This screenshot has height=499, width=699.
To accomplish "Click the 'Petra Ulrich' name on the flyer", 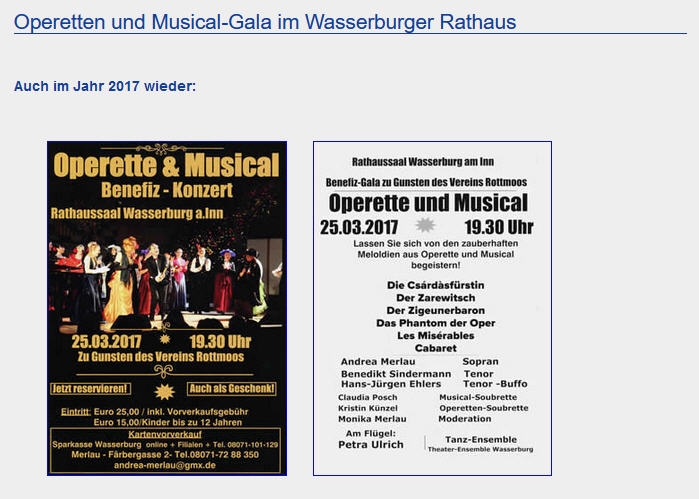I will [371, 445].
